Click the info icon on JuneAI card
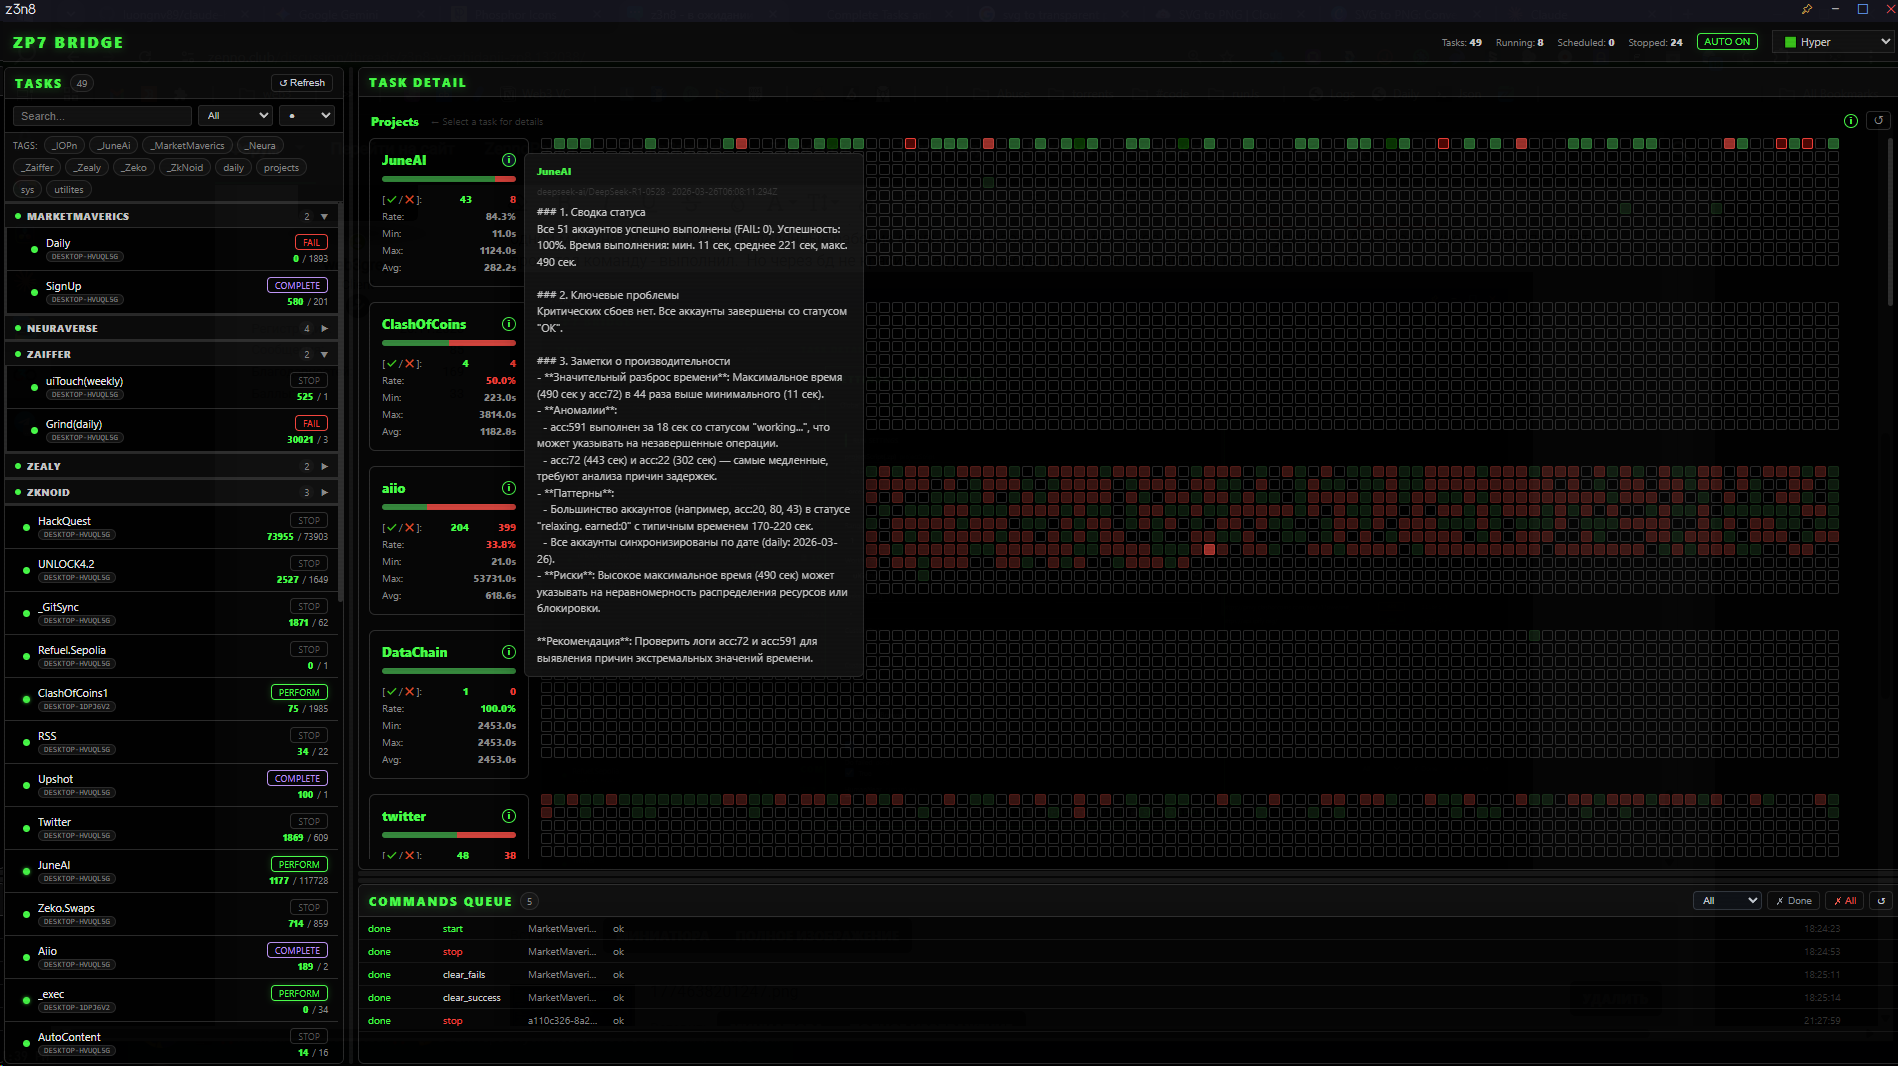This screenshot has height=1066, width=1898. (508, 160)
